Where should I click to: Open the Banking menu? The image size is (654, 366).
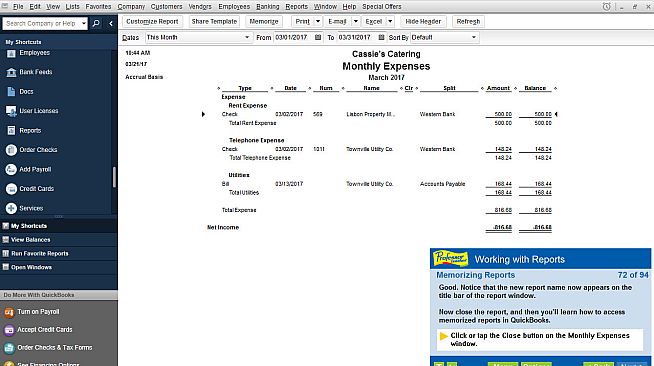[x=267, y=7]
